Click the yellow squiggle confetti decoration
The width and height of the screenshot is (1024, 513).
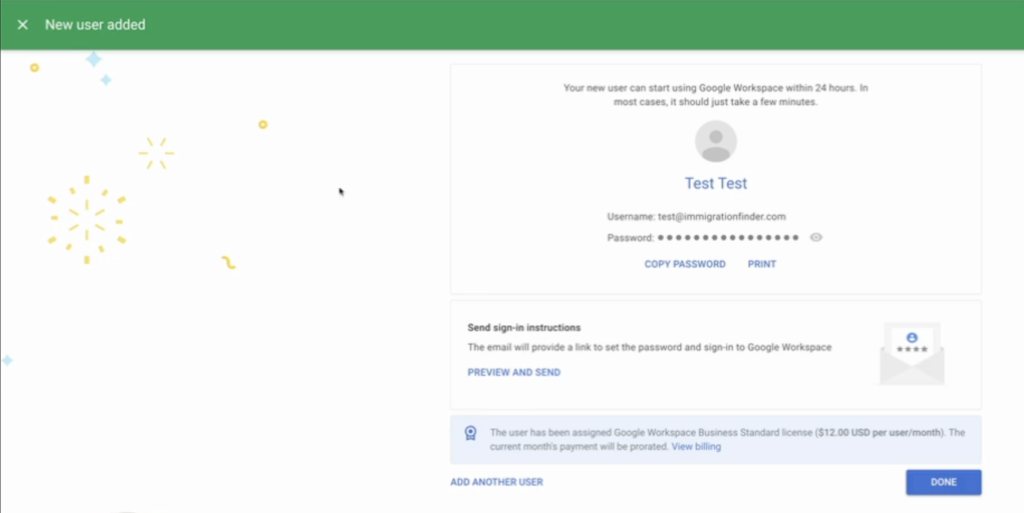tap(228, 262)
